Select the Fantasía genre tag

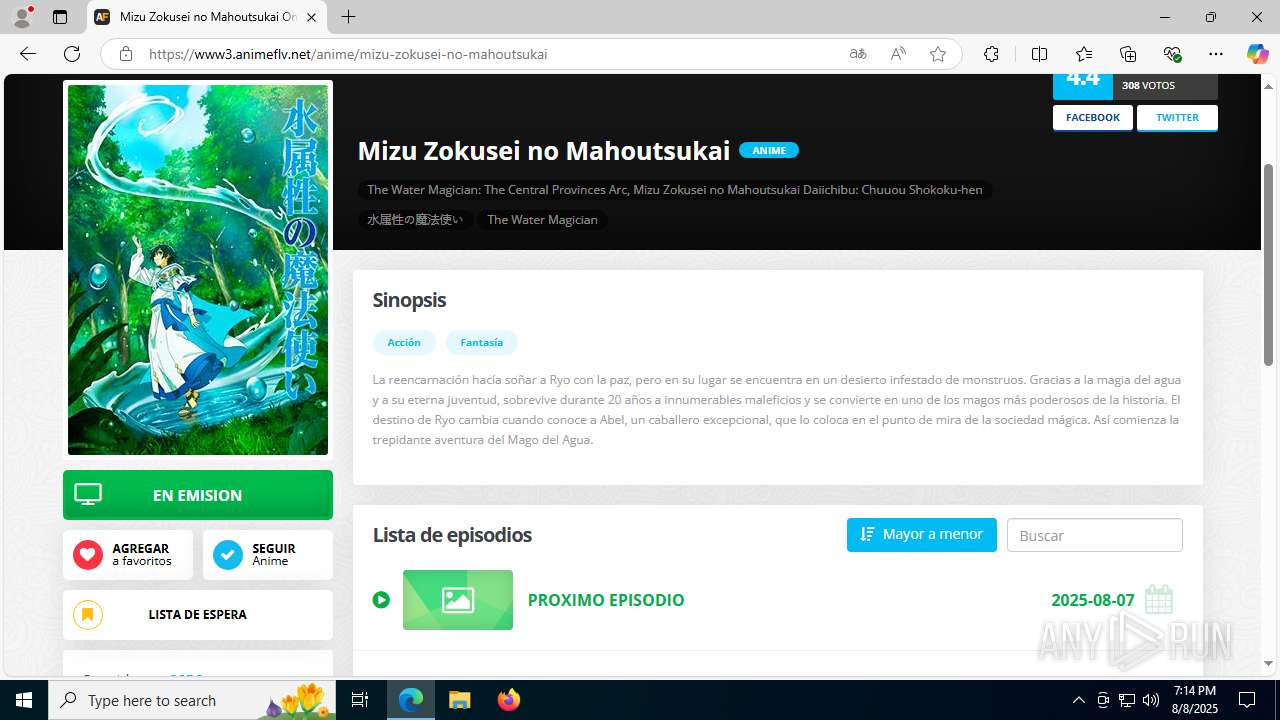pyautogui.click(x=481, y=342)
